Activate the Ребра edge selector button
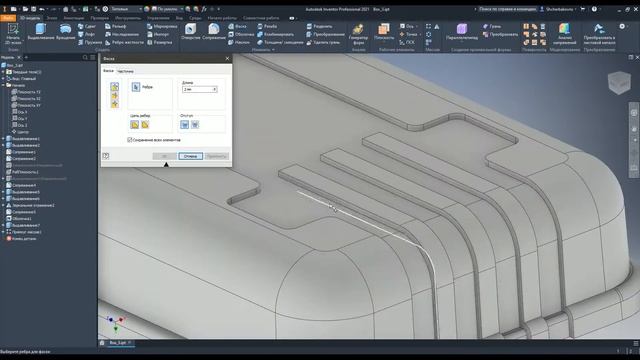 (136, 87)
